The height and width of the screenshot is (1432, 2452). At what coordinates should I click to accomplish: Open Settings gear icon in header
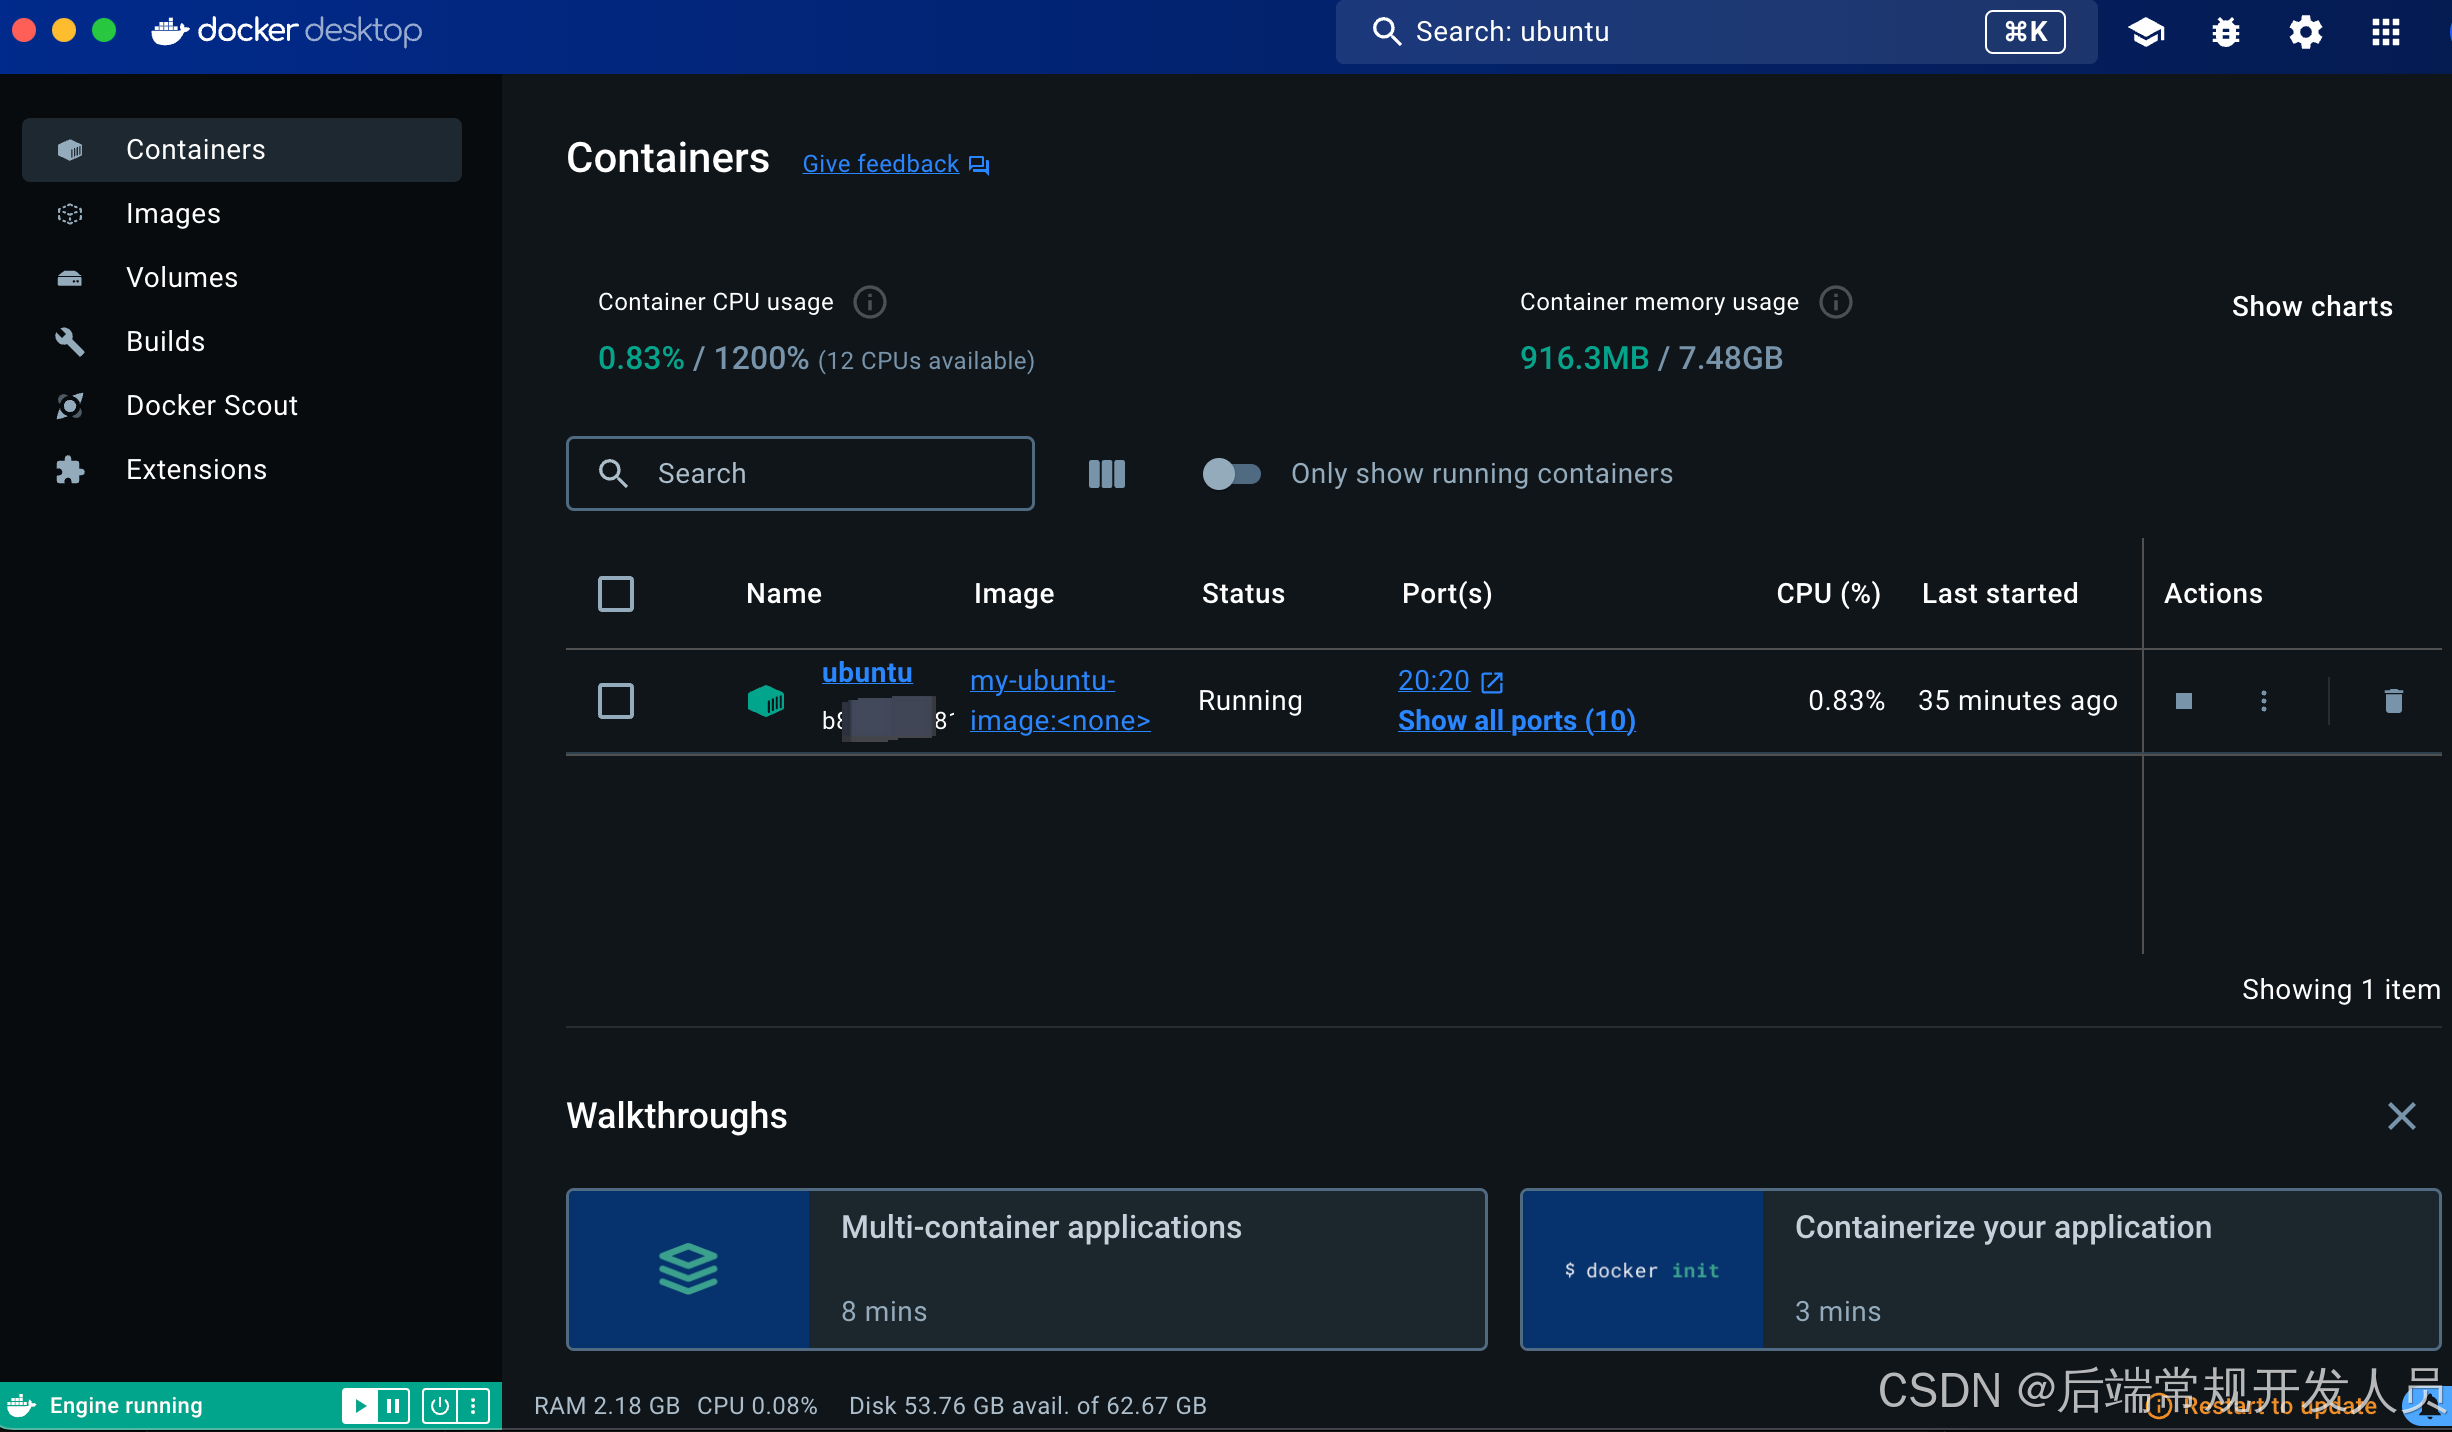2306,32
